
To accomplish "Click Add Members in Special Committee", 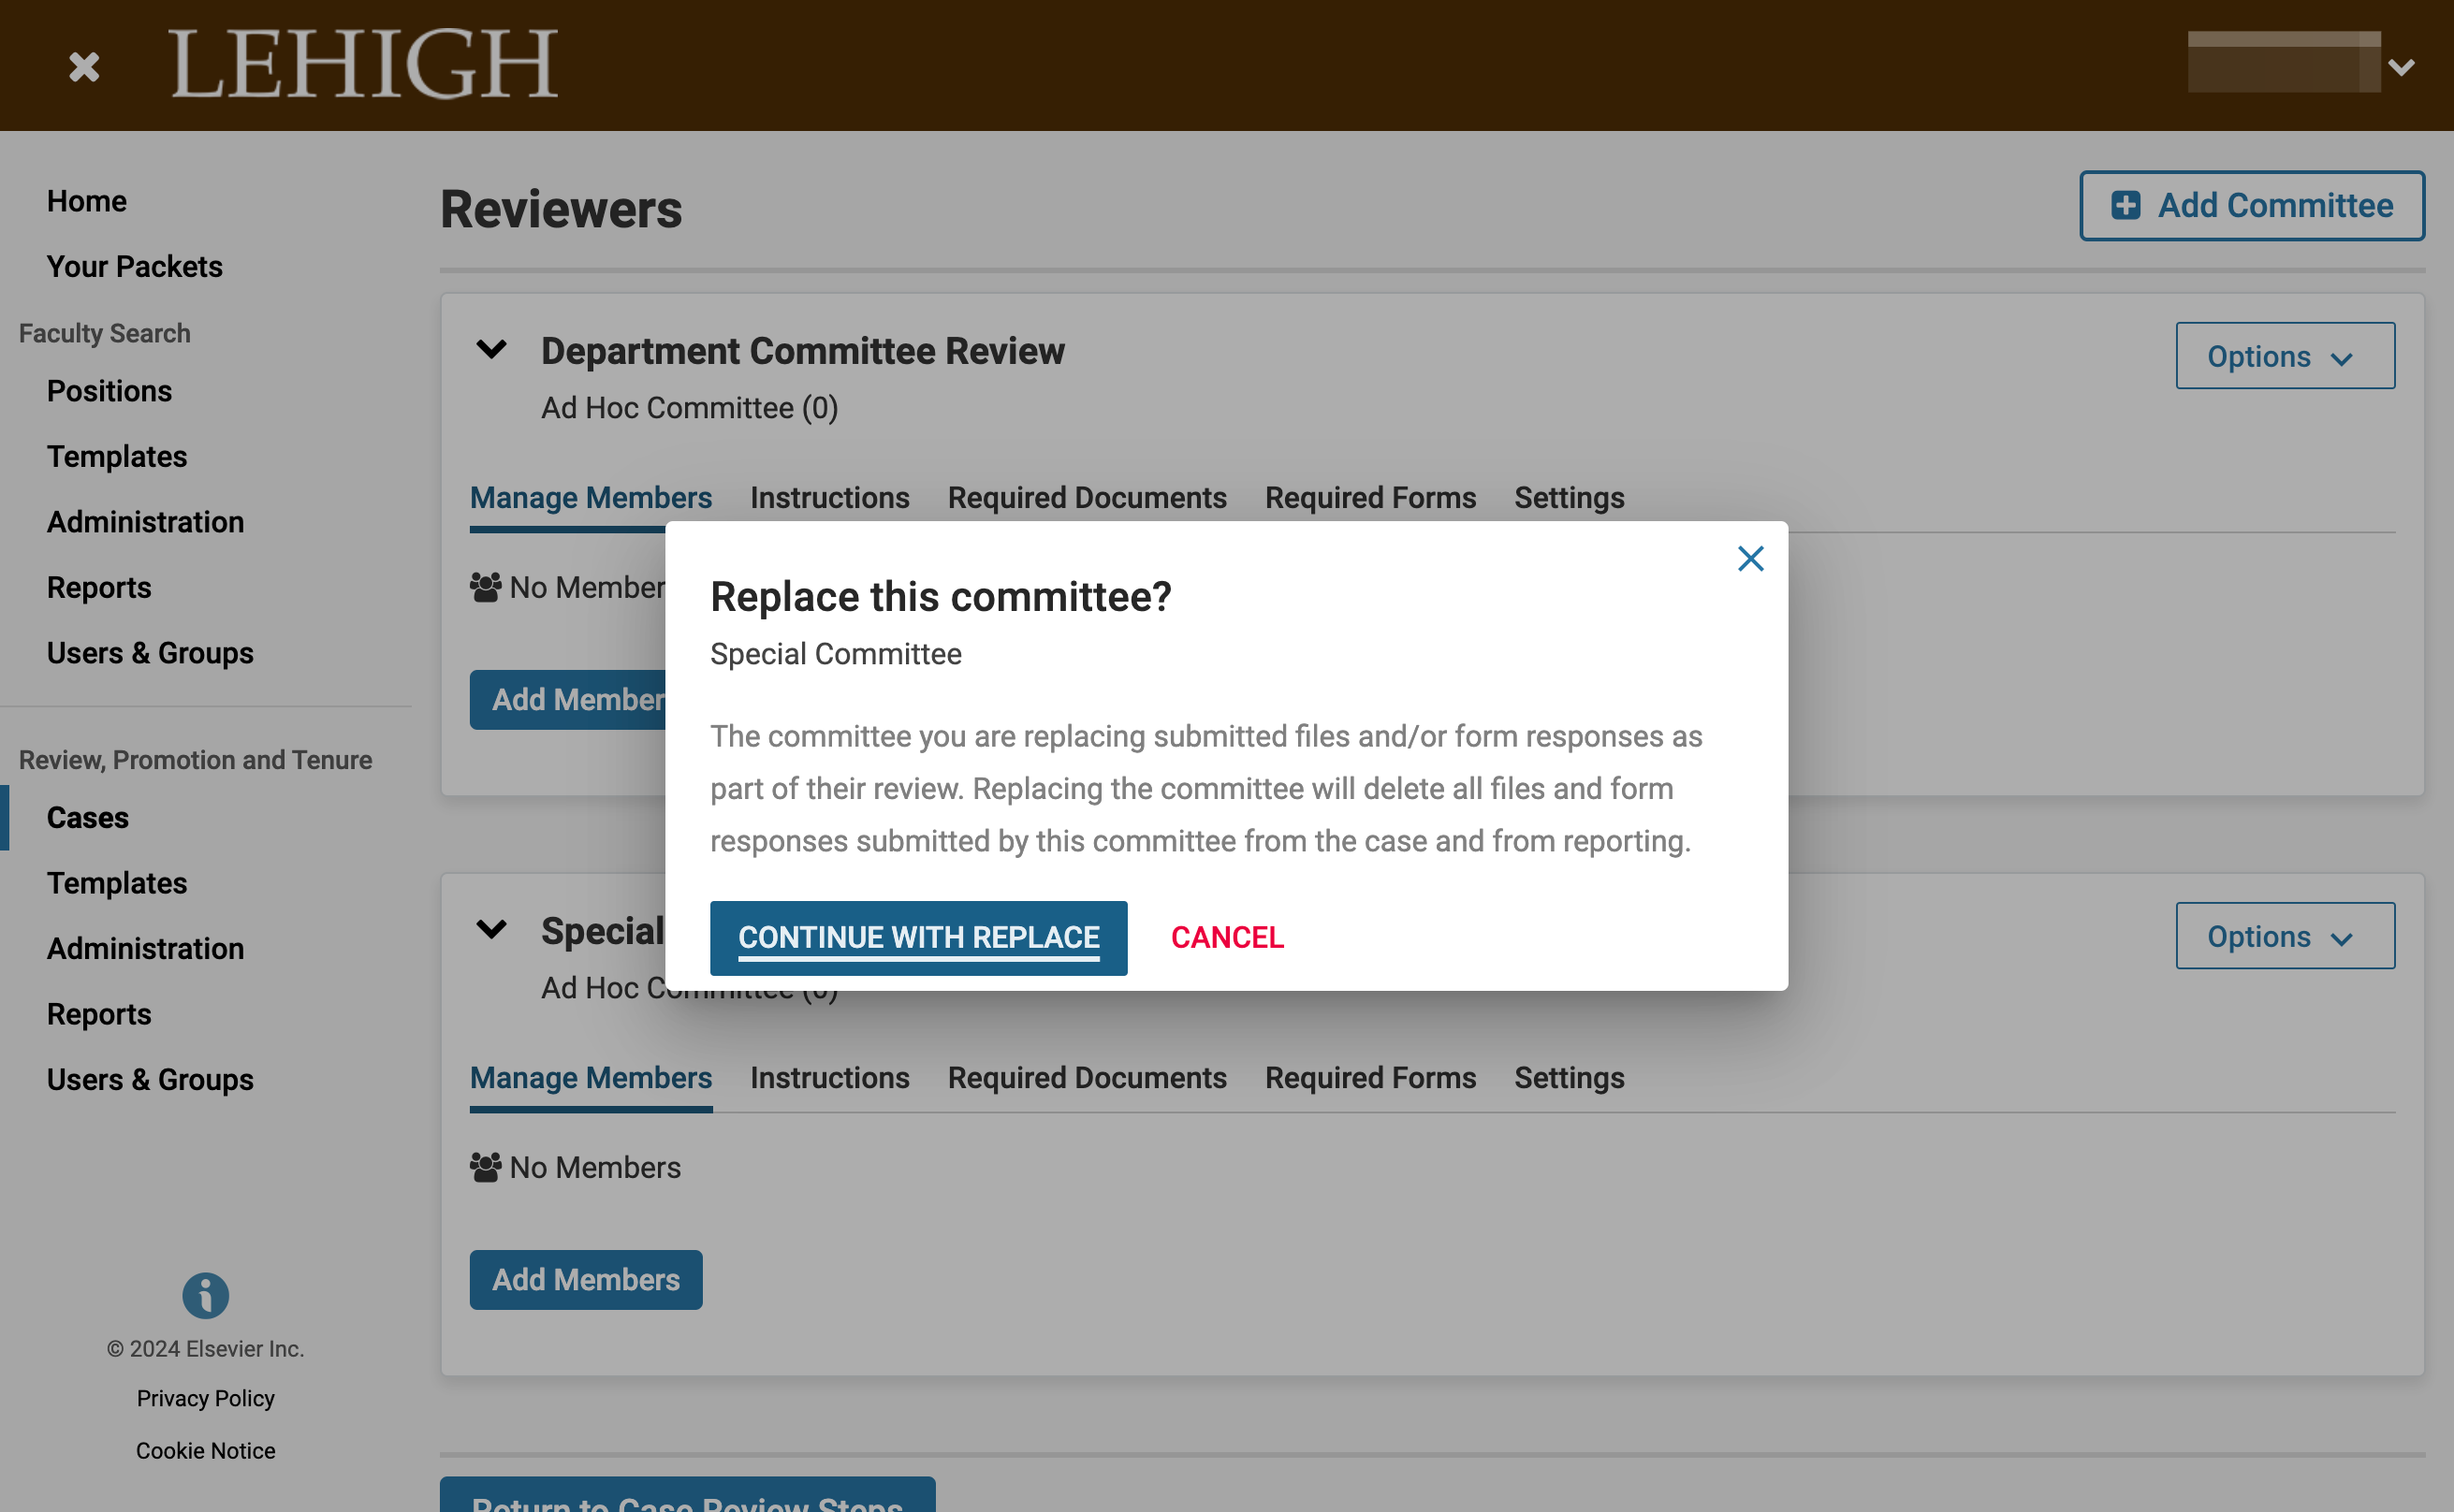I will 586,1280.
